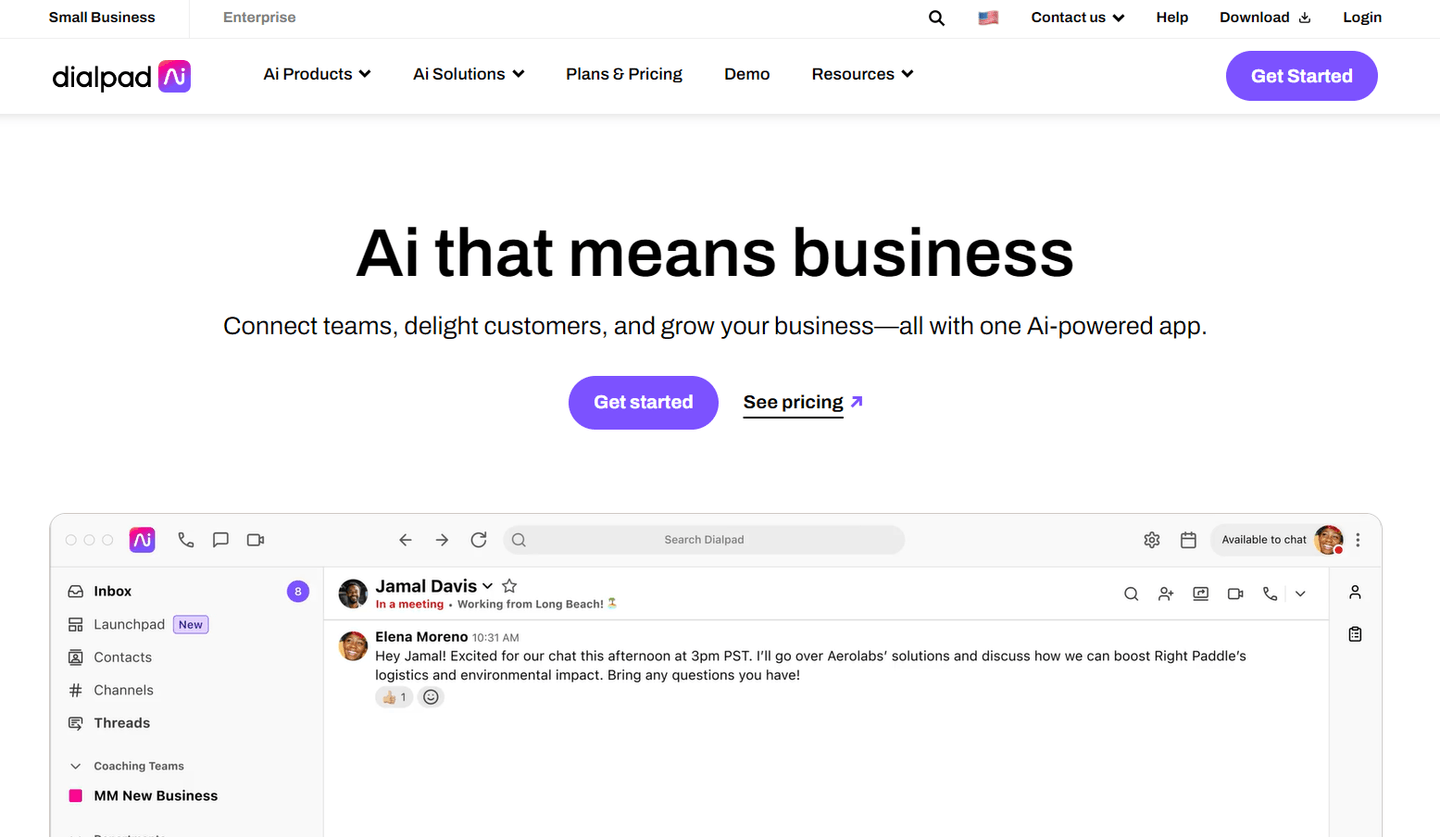This screenshot has height=837, width=1440.
Task: Click the Search Dialpad field
Action: point(704,540)
